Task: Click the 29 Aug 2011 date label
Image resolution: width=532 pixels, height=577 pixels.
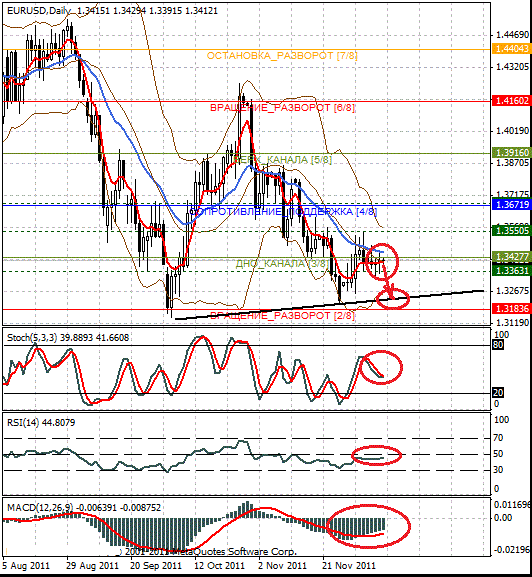Action: click(93, 565)
